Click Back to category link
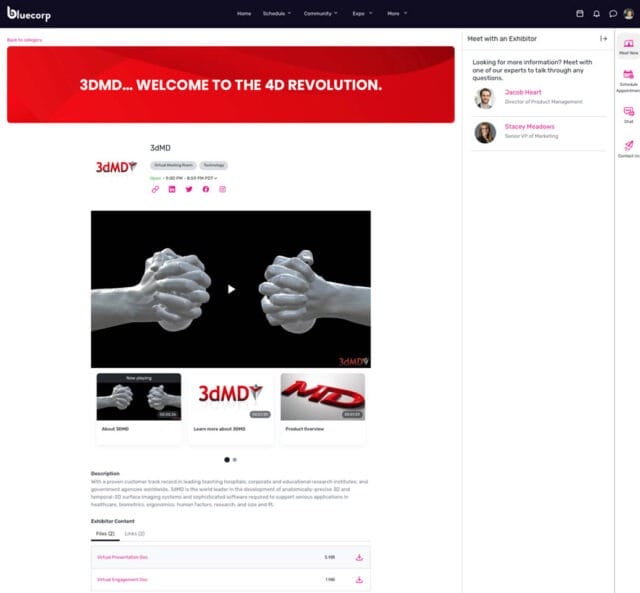640x593 pixels. 24,40
